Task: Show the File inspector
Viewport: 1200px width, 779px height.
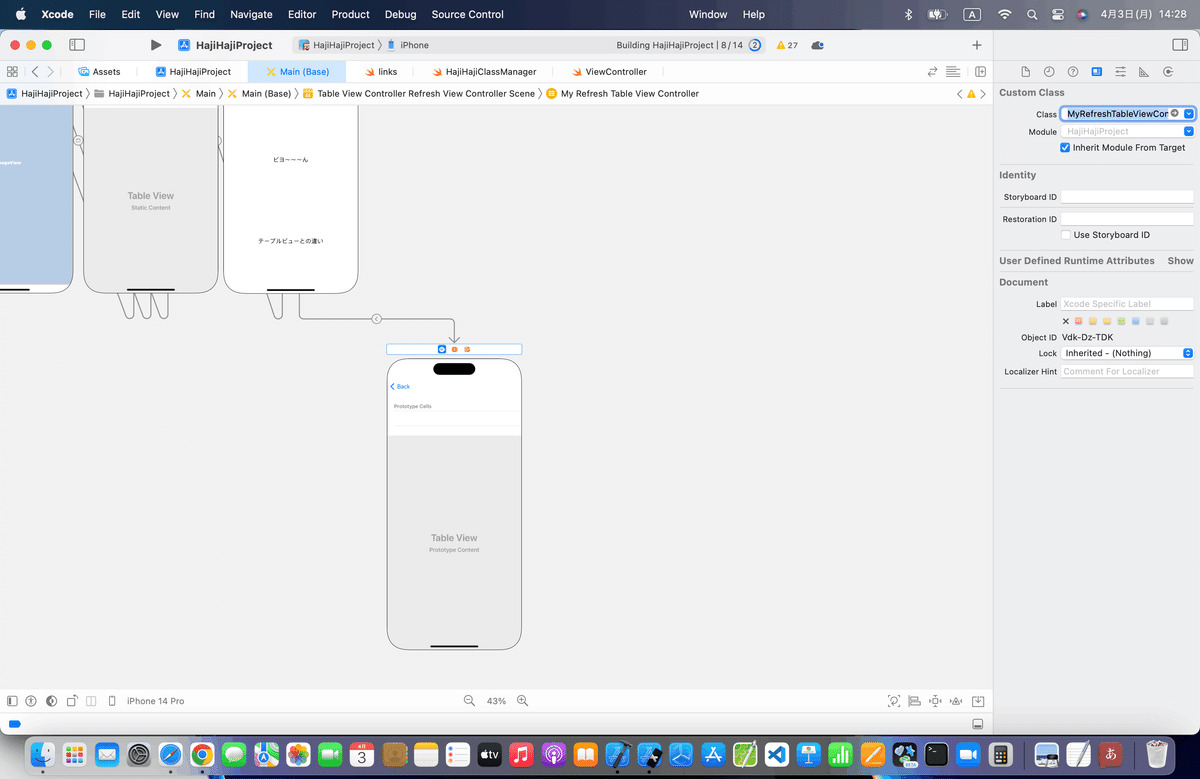Action: 1025,72
